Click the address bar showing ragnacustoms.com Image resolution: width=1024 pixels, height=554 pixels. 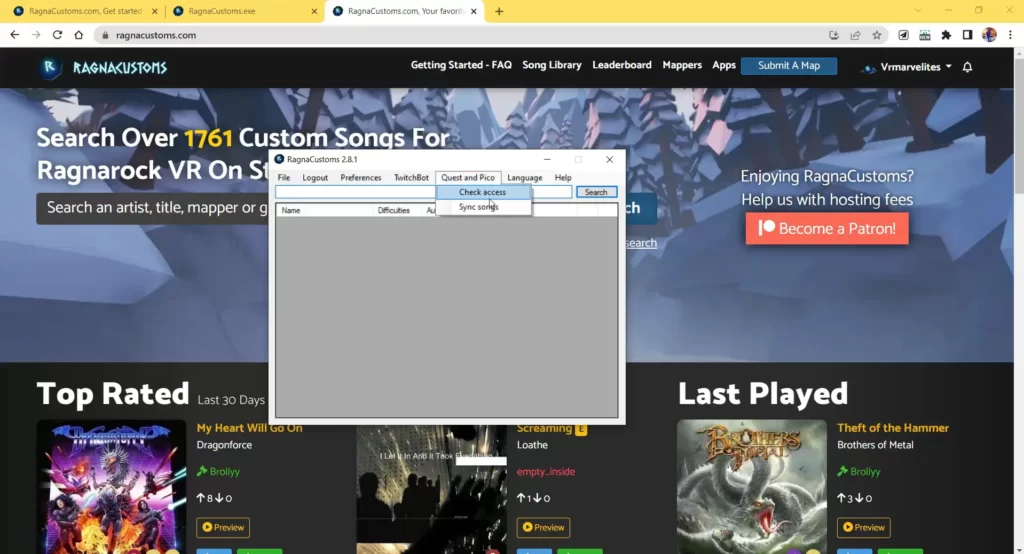pyautogui.click(x=457, y=35)
